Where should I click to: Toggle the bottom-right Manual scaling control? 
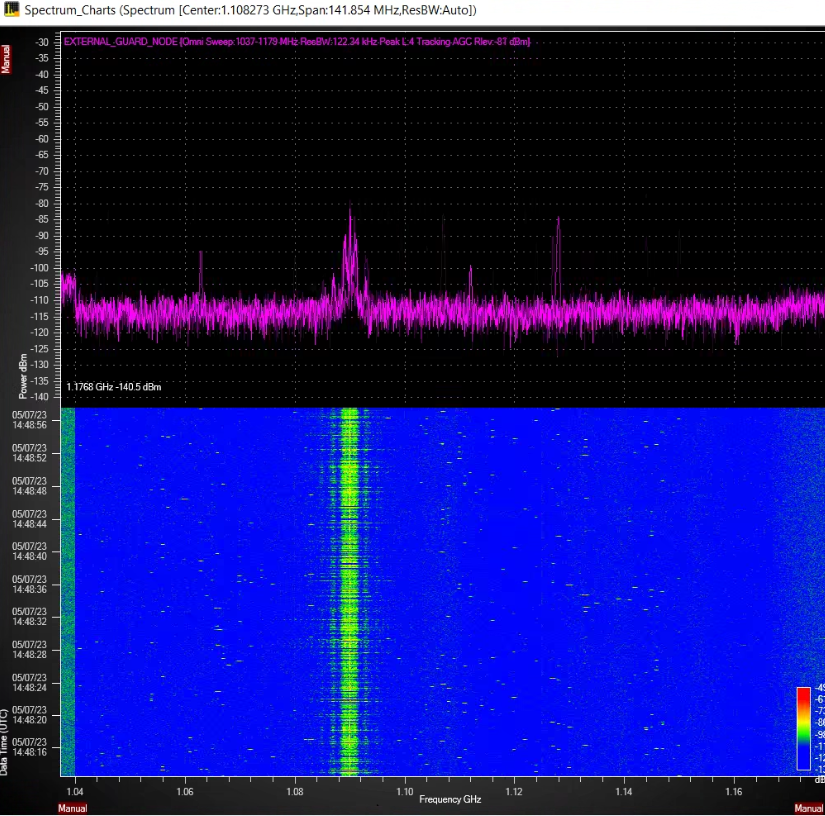[x=808, y=808]
